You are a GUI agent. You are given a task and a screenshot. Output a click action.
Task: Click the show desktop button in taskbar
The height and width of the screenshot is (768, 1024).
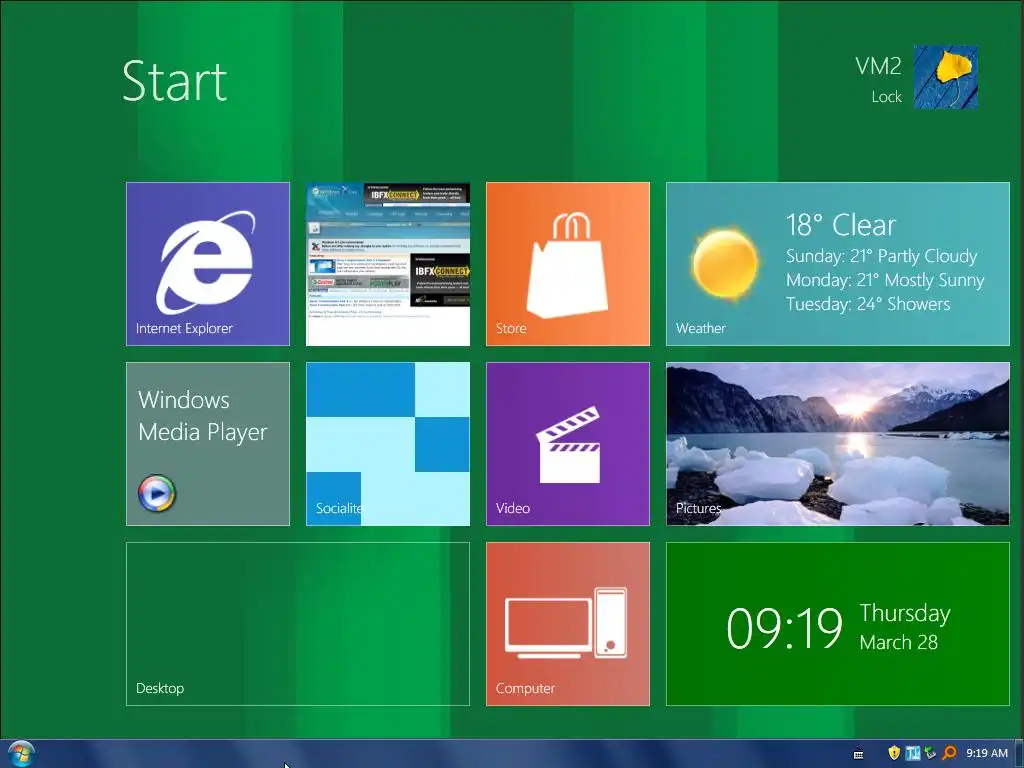[1019, 754]
